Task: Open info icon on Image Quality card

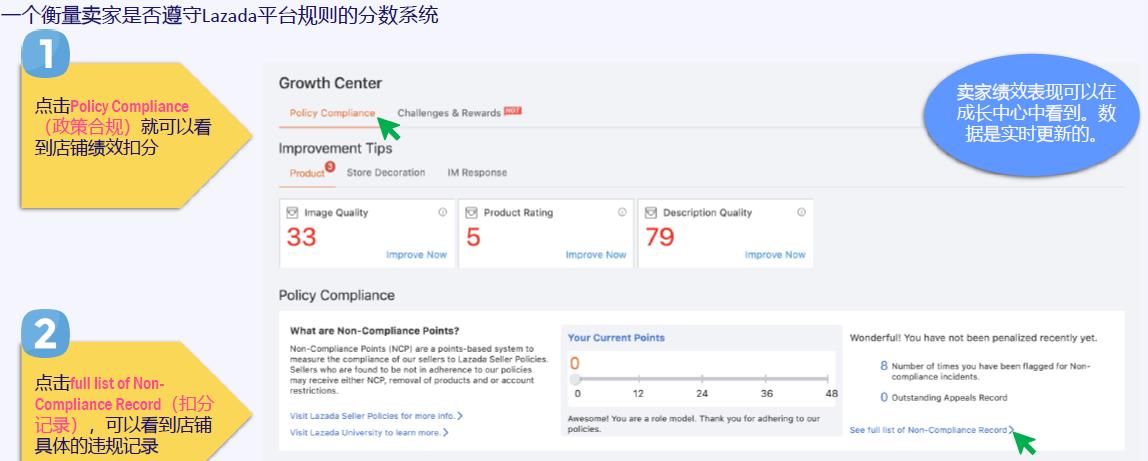Action: coord(442,212)
